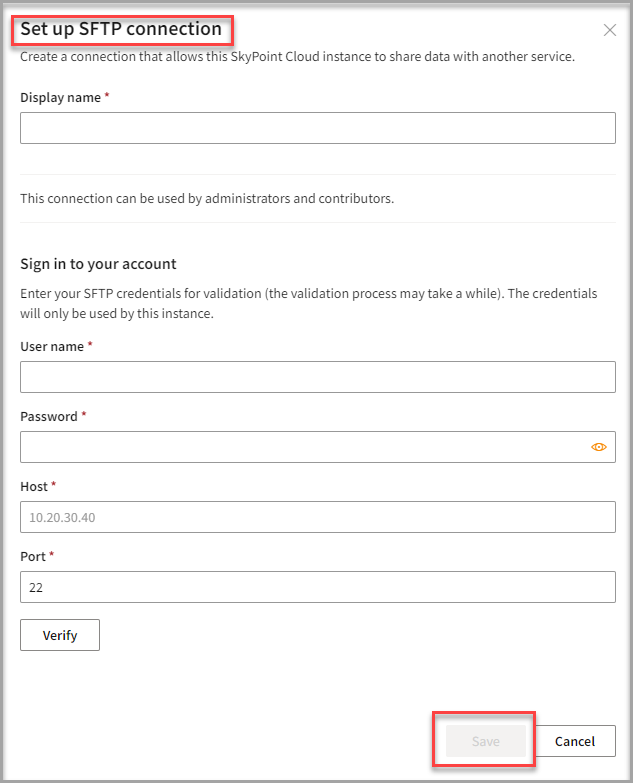Screen dimensions: 633x783
Task: Click the 'Host' field label
Action: point(34,486)
